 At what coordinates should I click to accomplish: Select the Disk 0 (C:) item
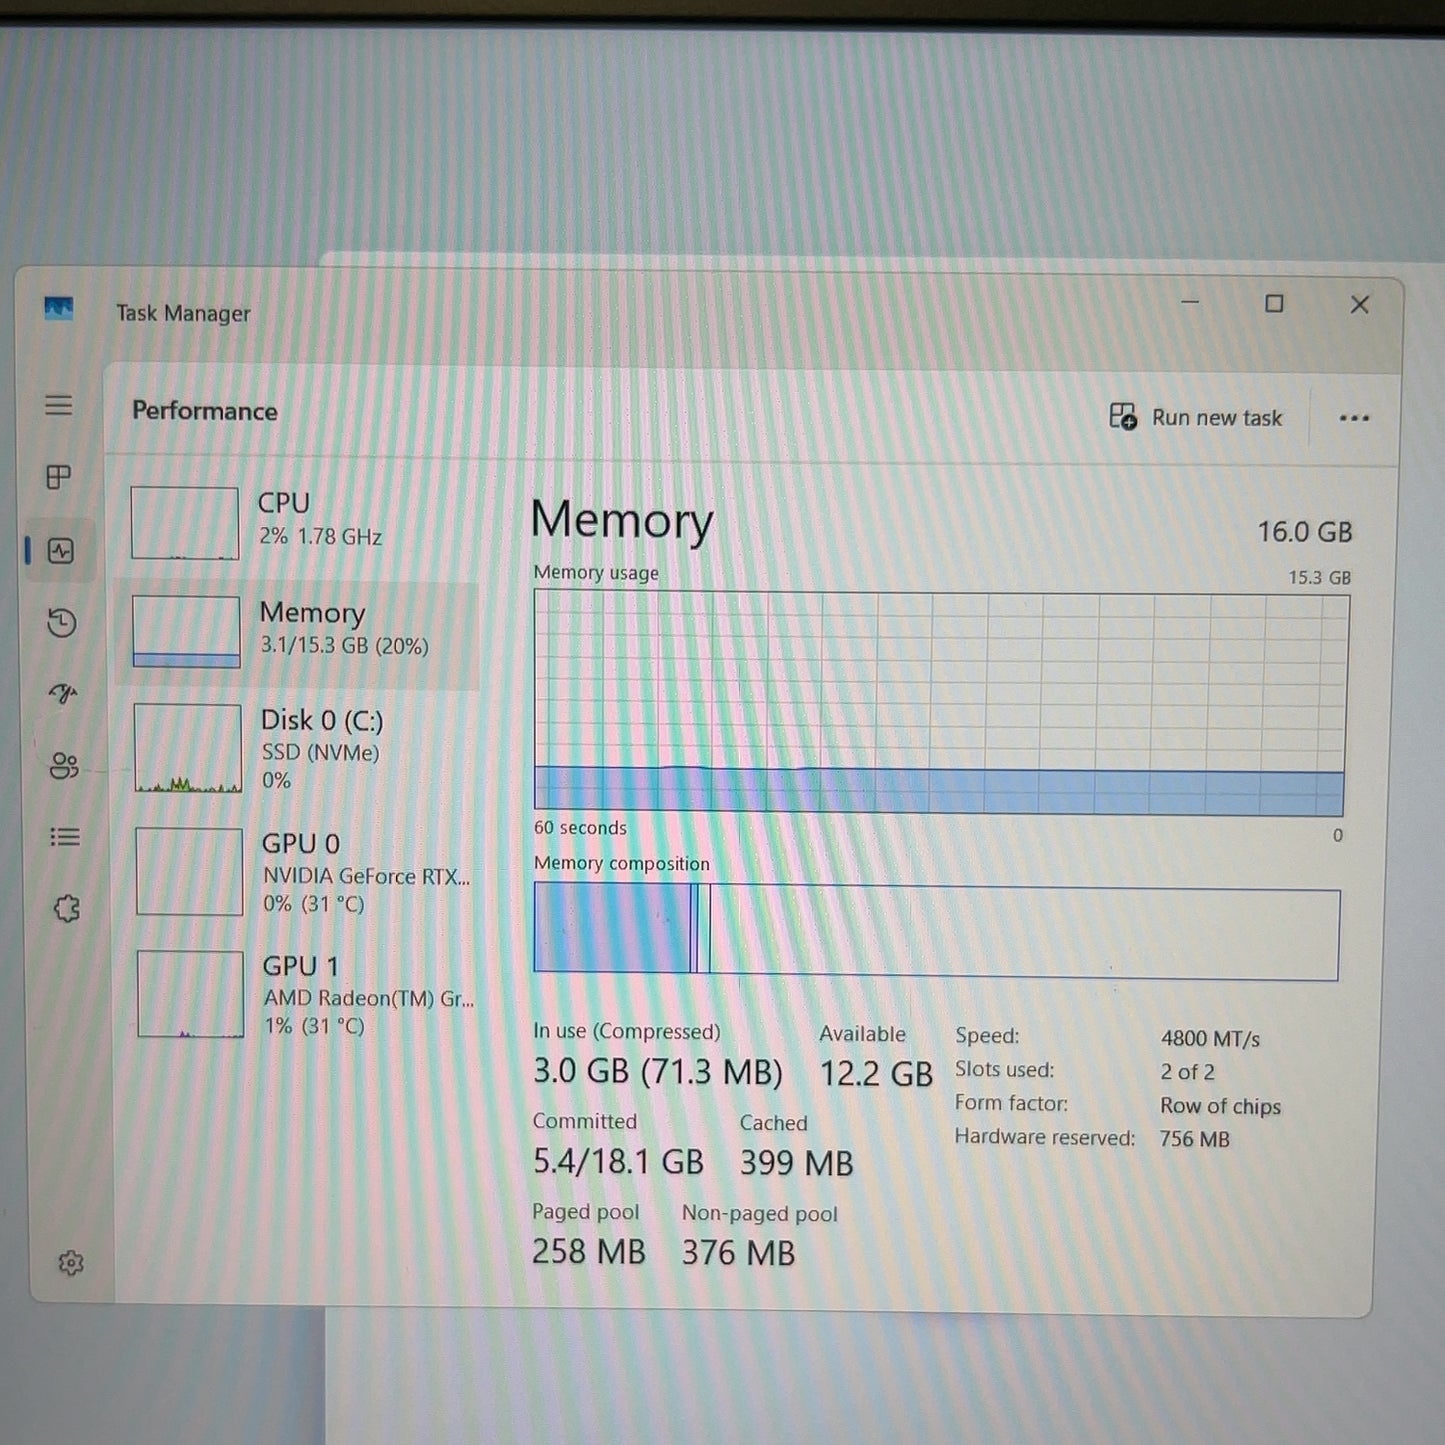point(298,750)
